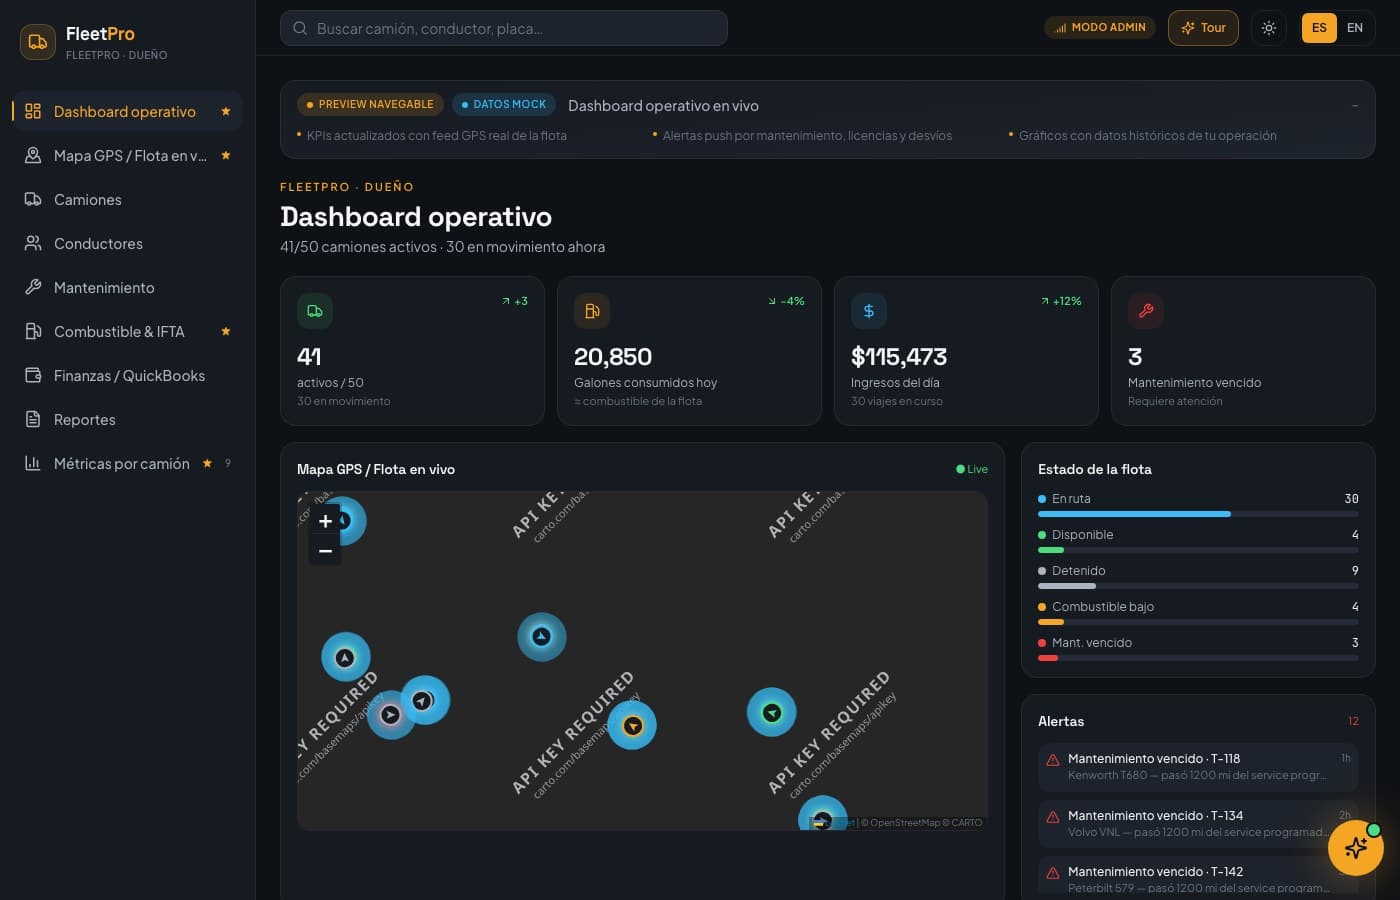Open the AI assistant floating sparkle button
This screenshot has width=1400, height=900.
1356,848
